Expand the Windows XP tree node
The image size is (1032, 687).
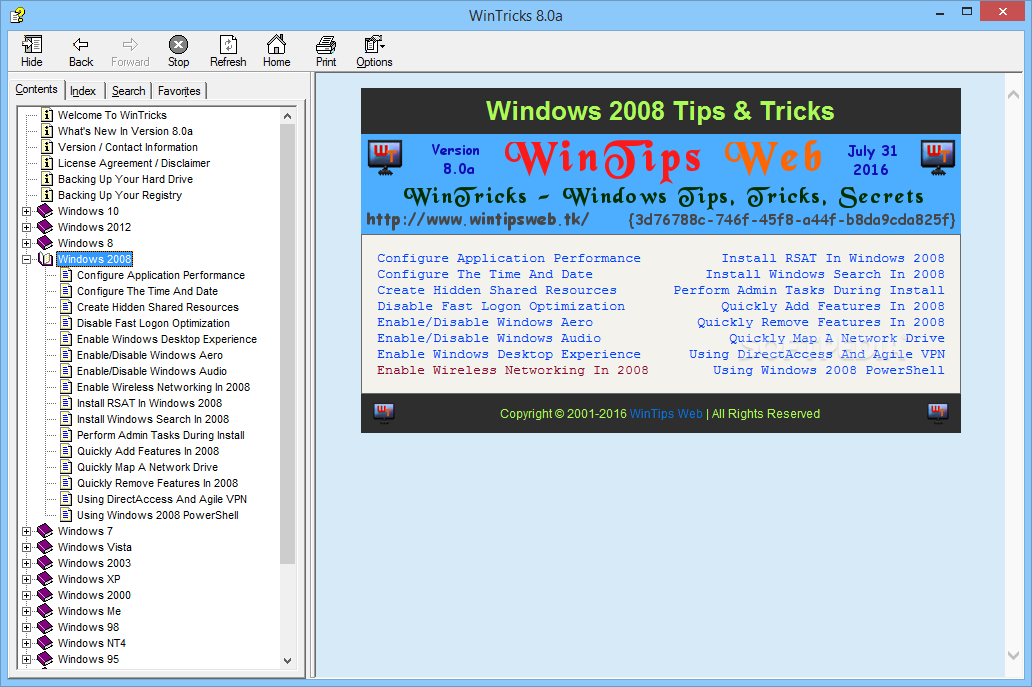[26, 579]
